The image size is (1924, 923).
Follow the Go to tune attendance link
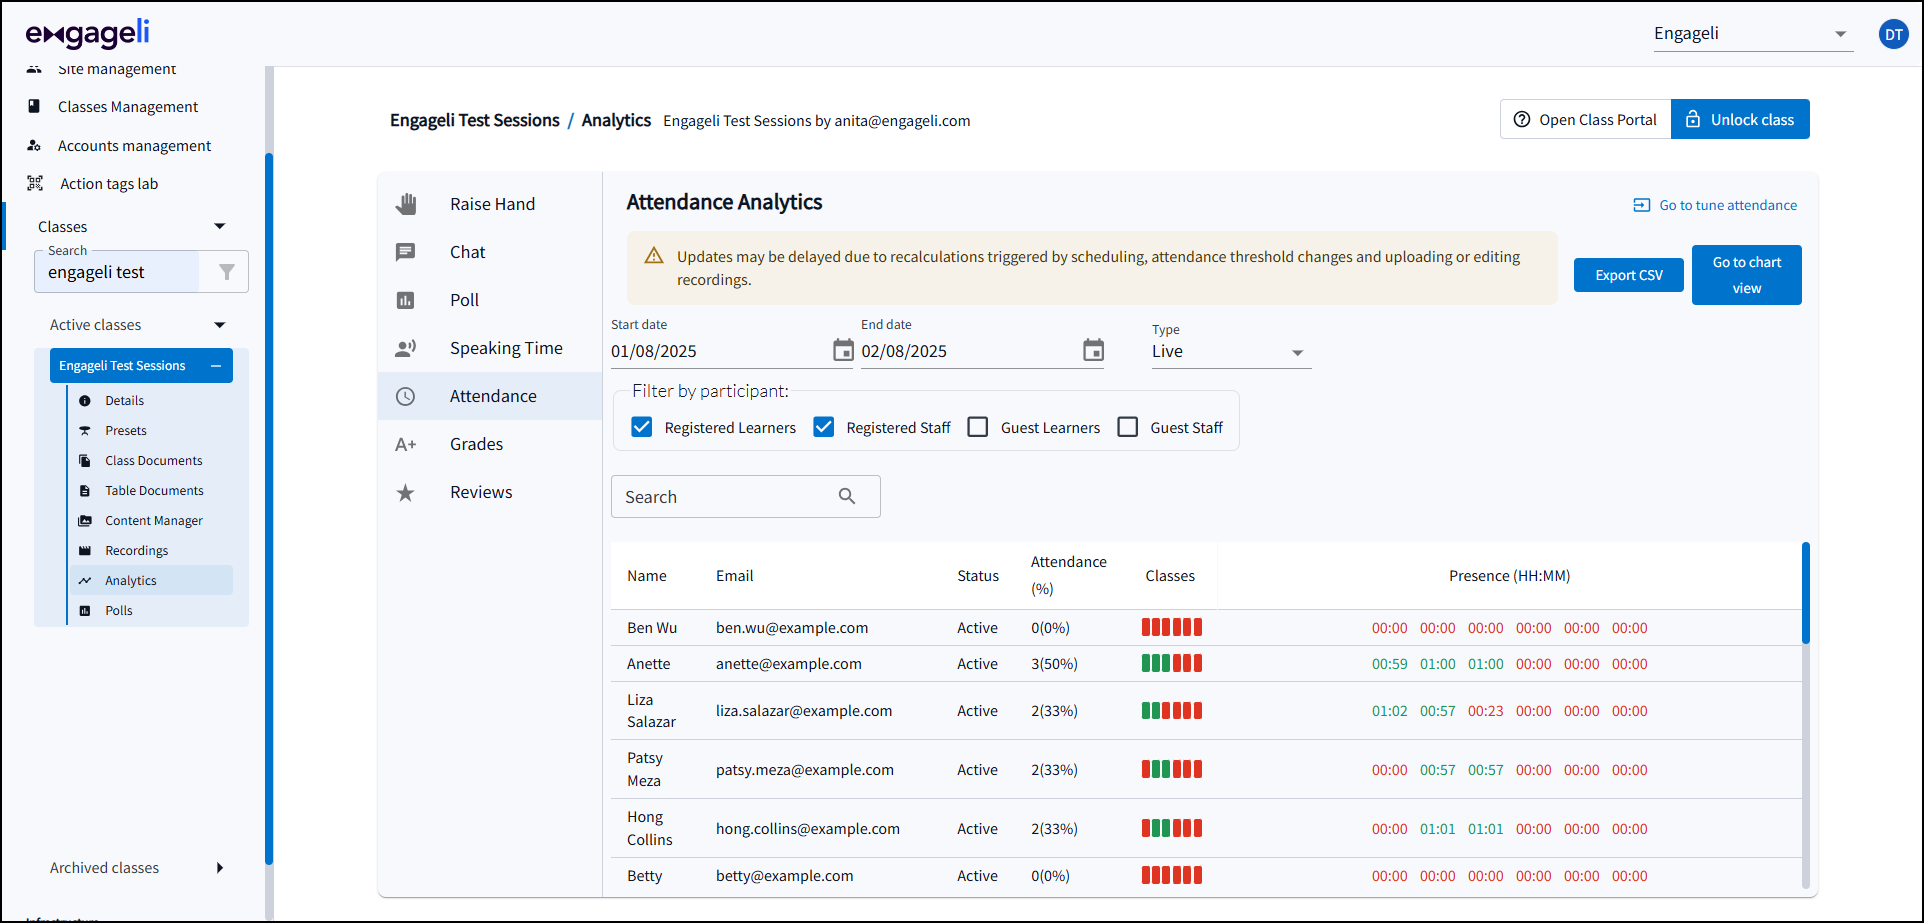point(1715,205)
